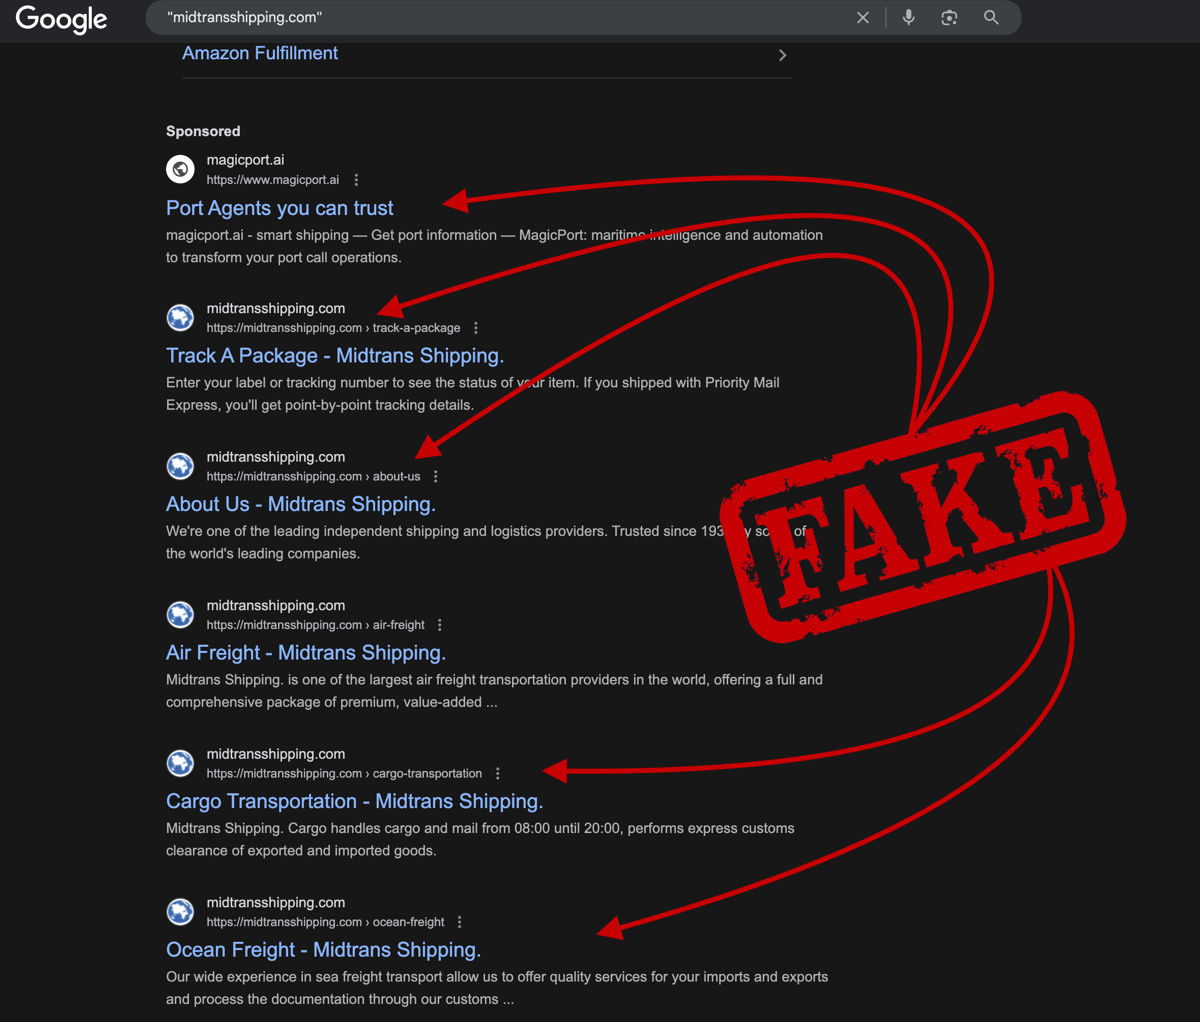1200x1022 pixels.
Task: Open About Us - Midtrans Shipping result
Action: click(300, 505)
